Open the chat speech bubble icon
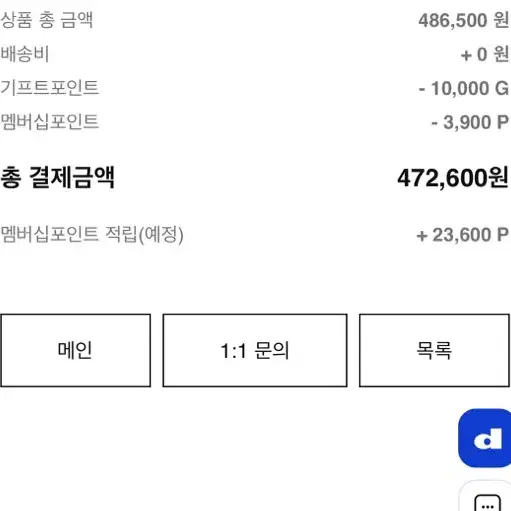 point(487,503)
